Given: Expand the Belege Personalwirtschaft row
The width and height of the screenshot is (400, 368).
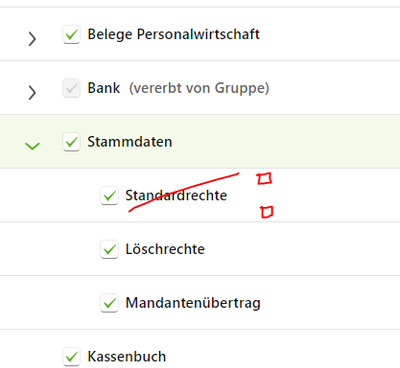Looking at the screenshot, I should point(32,39).
